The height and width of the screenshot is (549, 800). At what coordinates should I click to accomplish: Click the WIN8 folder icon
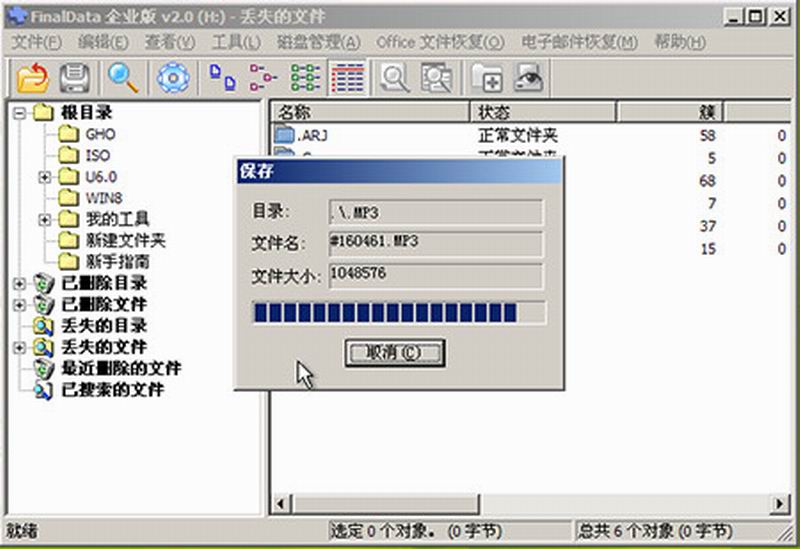(x=68, y=197)
